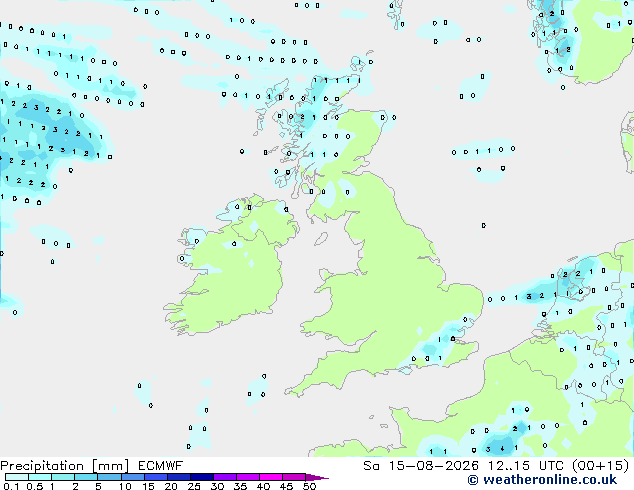
Task: Choose the 25–30 mm dark blue swatch
Action: tap(201, 477)
